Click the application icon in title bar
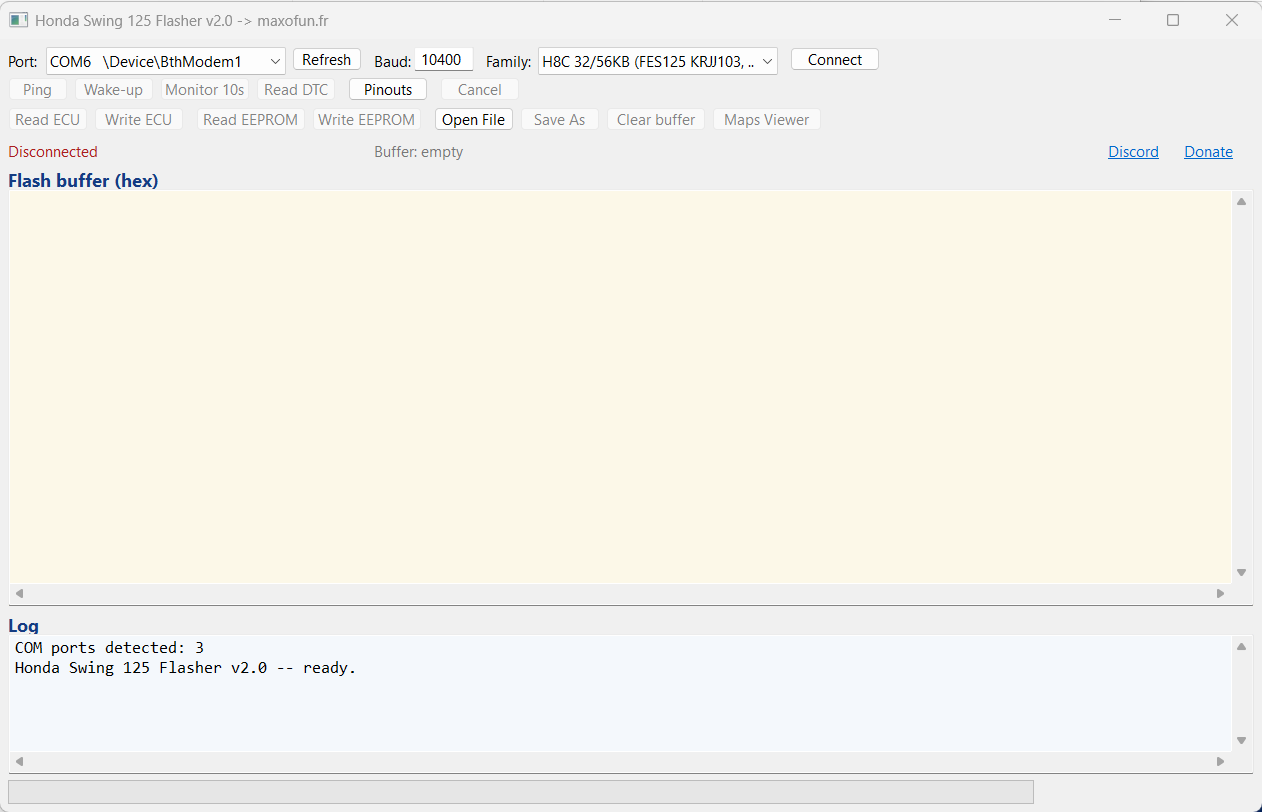 pyautogui.click(x=18, y=20)
